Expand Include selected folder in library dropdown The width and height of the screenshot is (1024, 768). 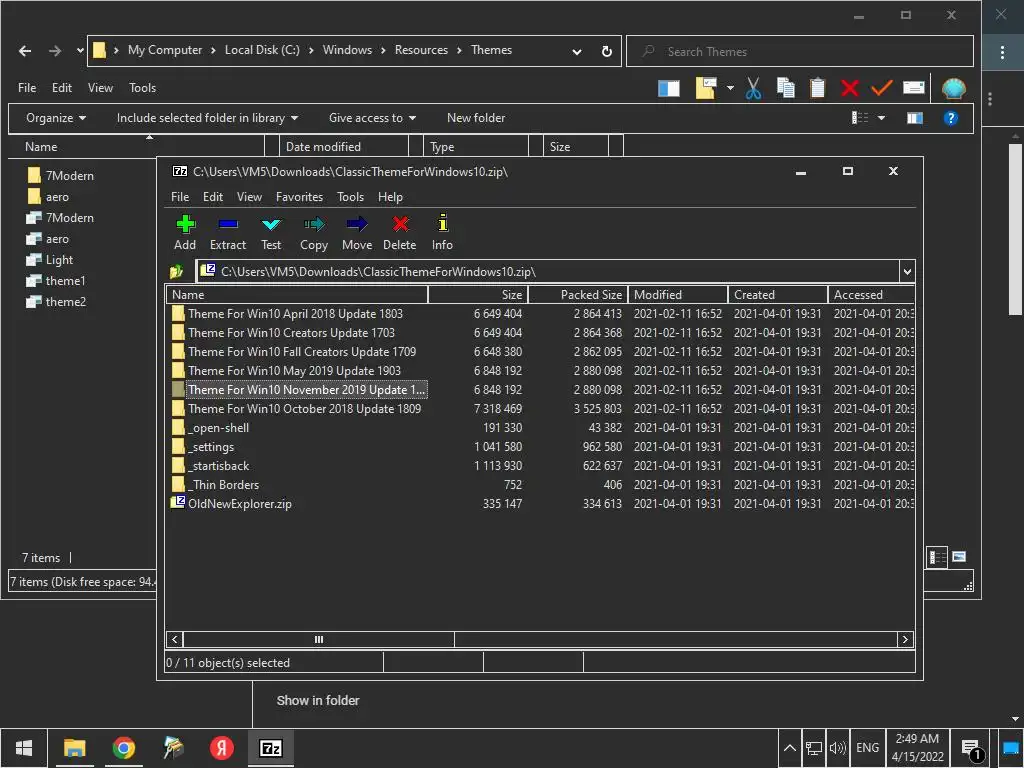[x=208, y=118]
